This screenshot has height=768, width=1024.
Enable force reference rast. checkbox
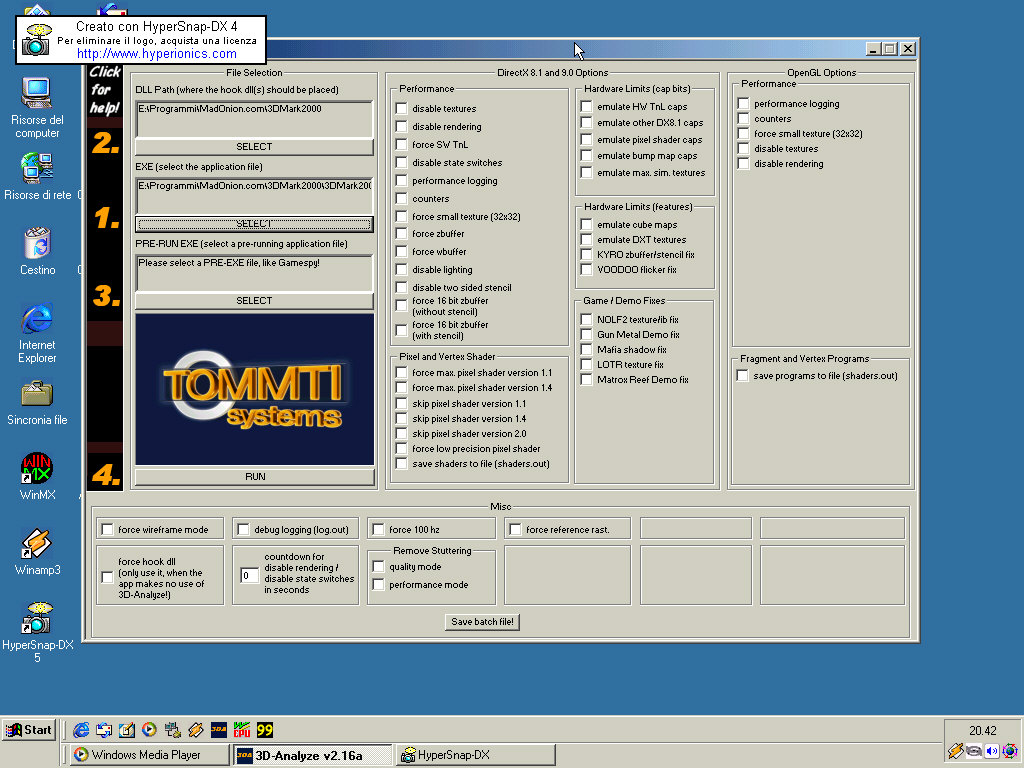point(515,530)
